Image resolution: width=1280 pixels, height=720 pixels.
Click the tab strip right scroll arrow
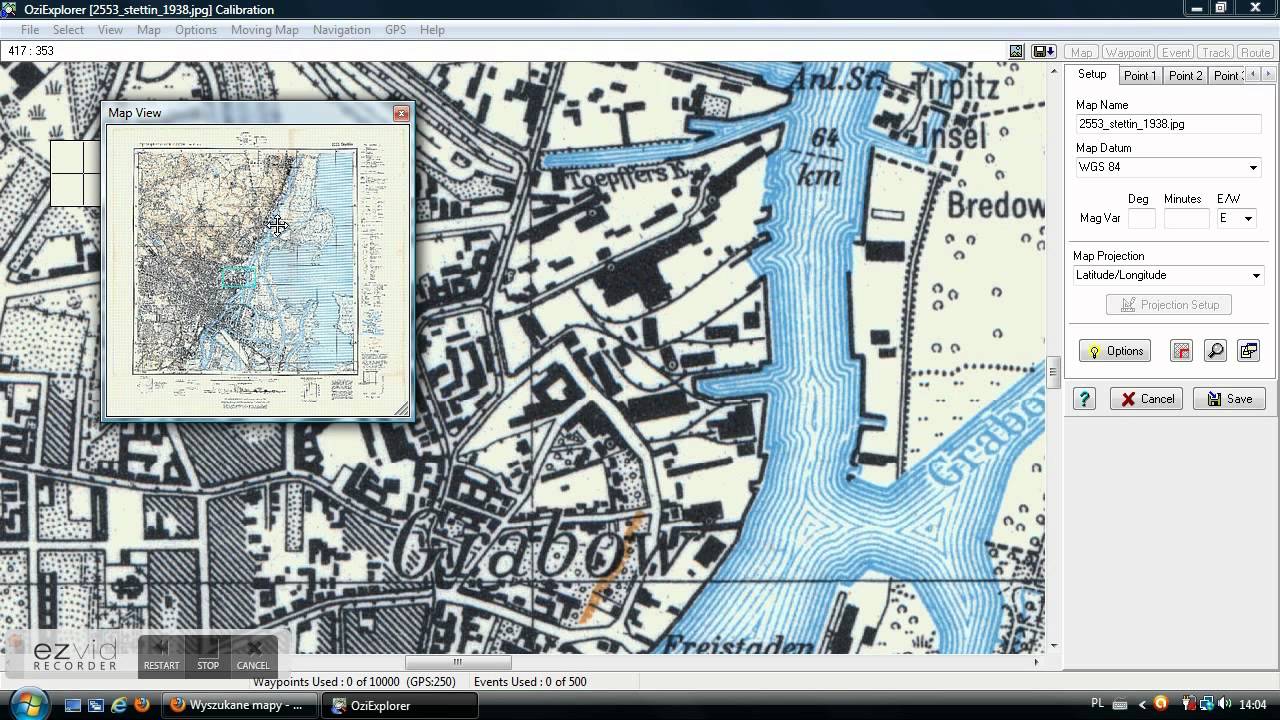point(1269,75)
